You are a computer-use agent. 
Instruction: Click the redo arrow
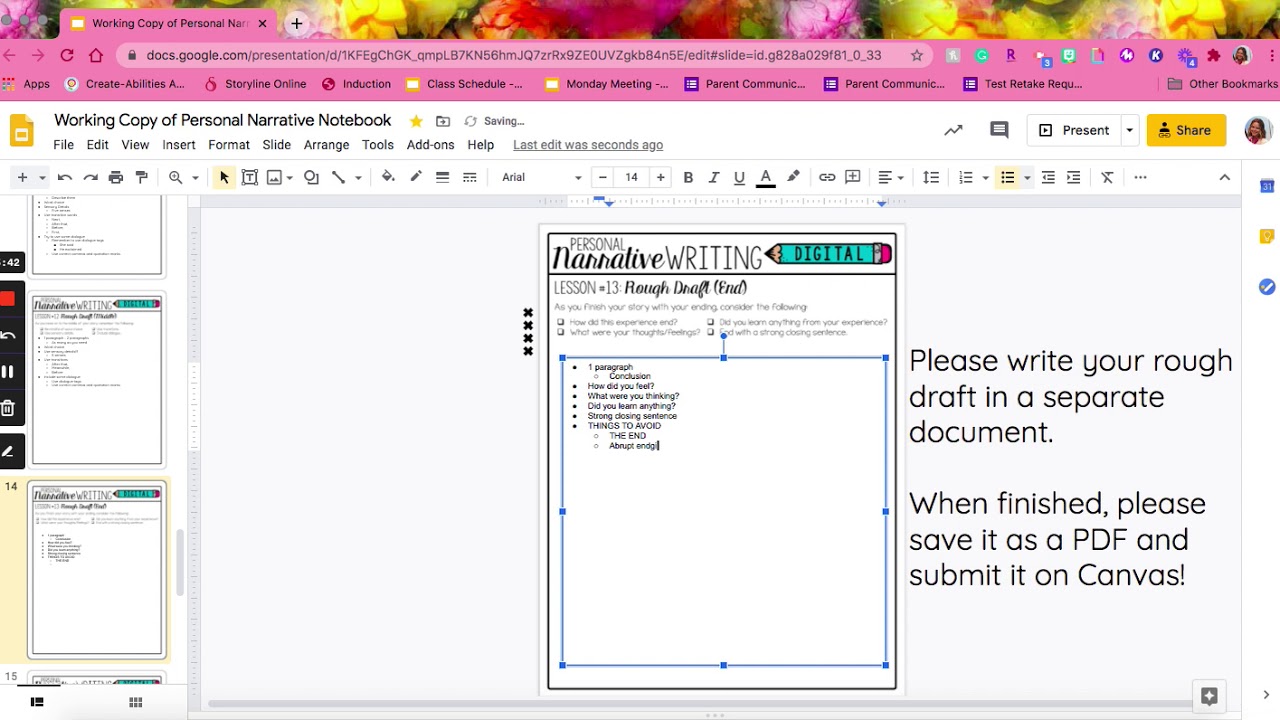pyautogui.click(x=90, y=177)
